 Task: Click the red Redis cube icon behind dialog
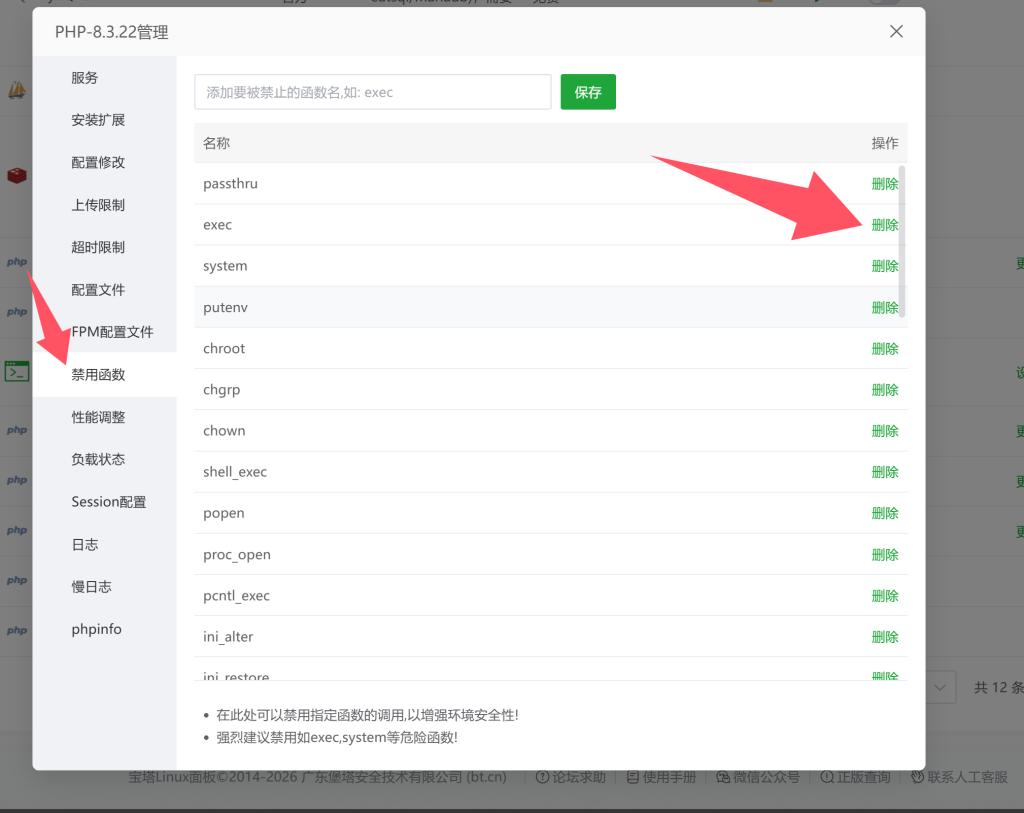[16, 175]
